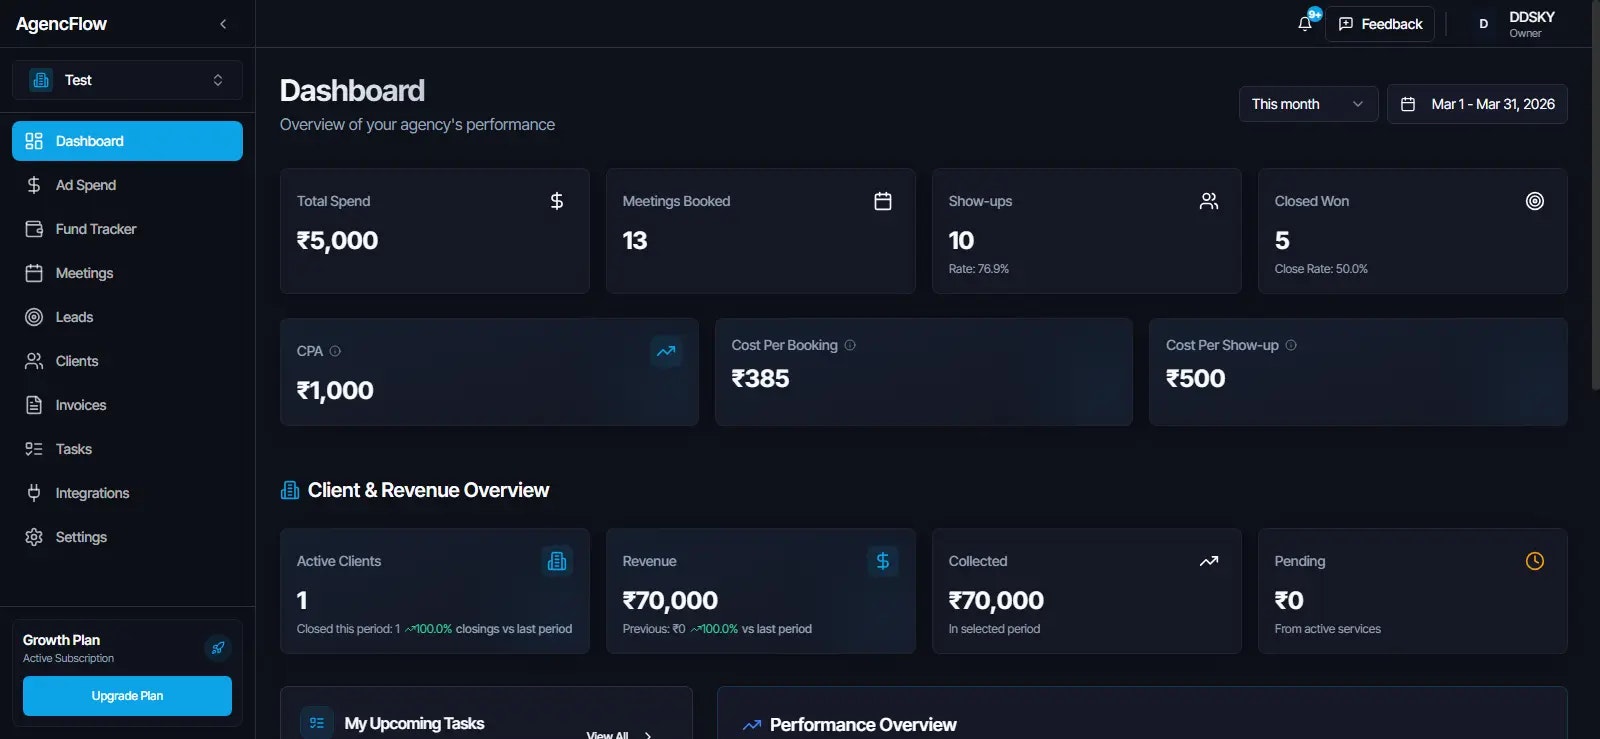Click the dollar icon on Total Spend card
Viewport: 1600px width, 739px height.
(x=557, y=201)
